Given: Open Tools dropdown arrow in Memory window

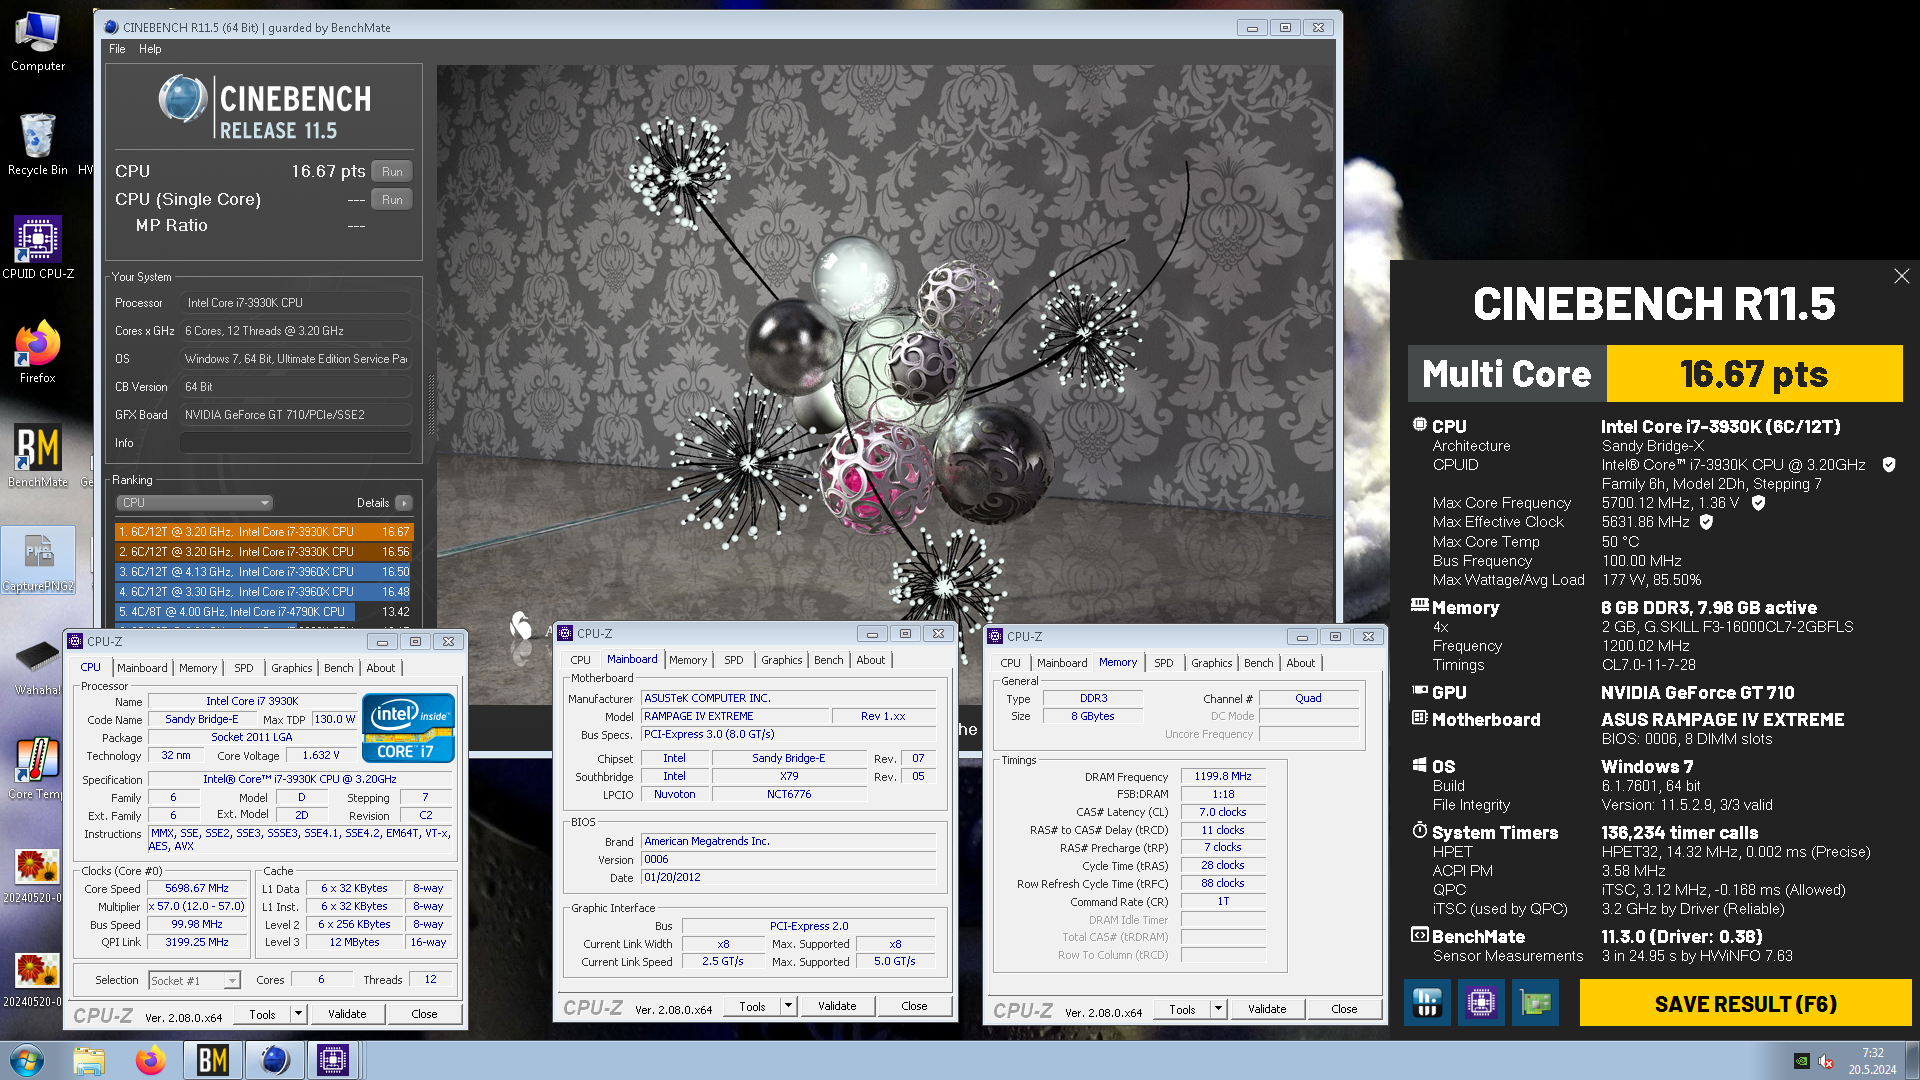Looking at the screenshot, I should click(x=1218, y=1009).
